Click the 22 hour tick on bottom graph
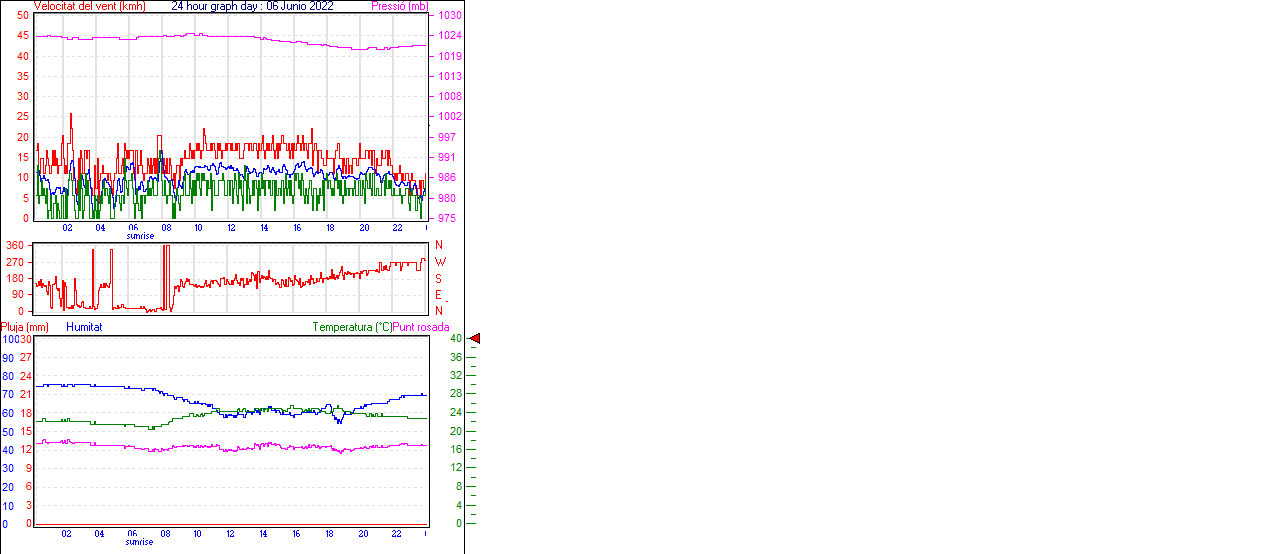1280x554 pixels. point(397,534)
